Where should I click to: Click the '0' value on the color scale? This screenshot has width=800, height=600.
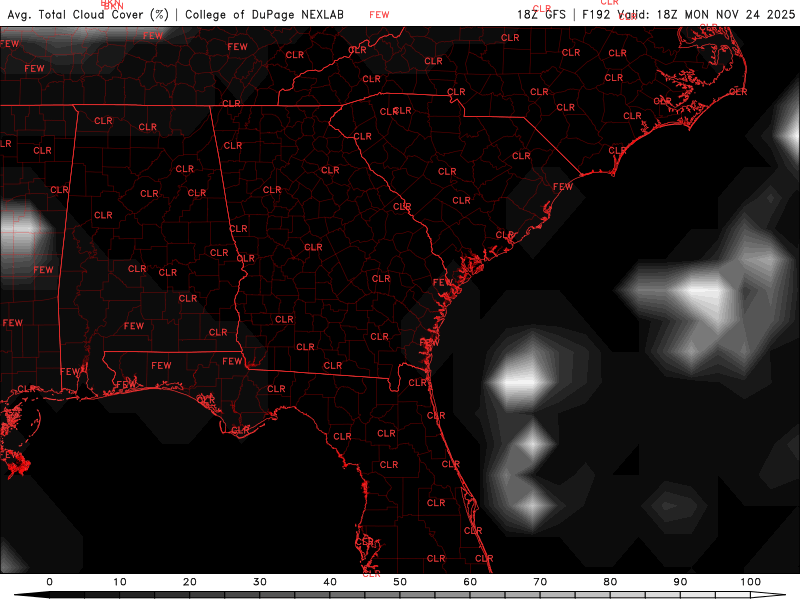(x=49, y=582)
